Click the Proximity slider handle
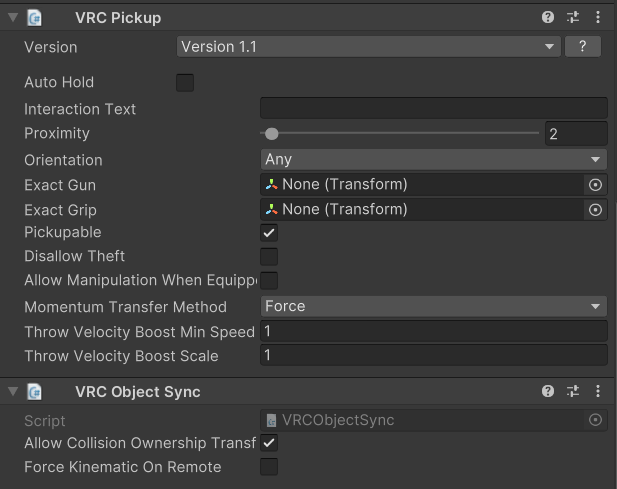 (x=272, y=133)
